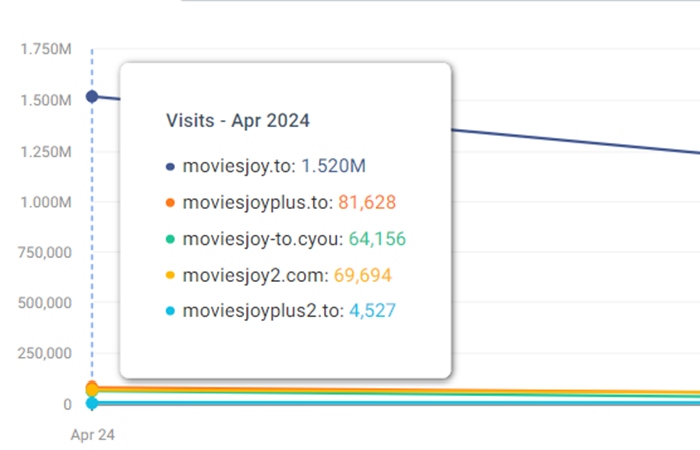Click the 500,000 y-axis label

[45, 304]
